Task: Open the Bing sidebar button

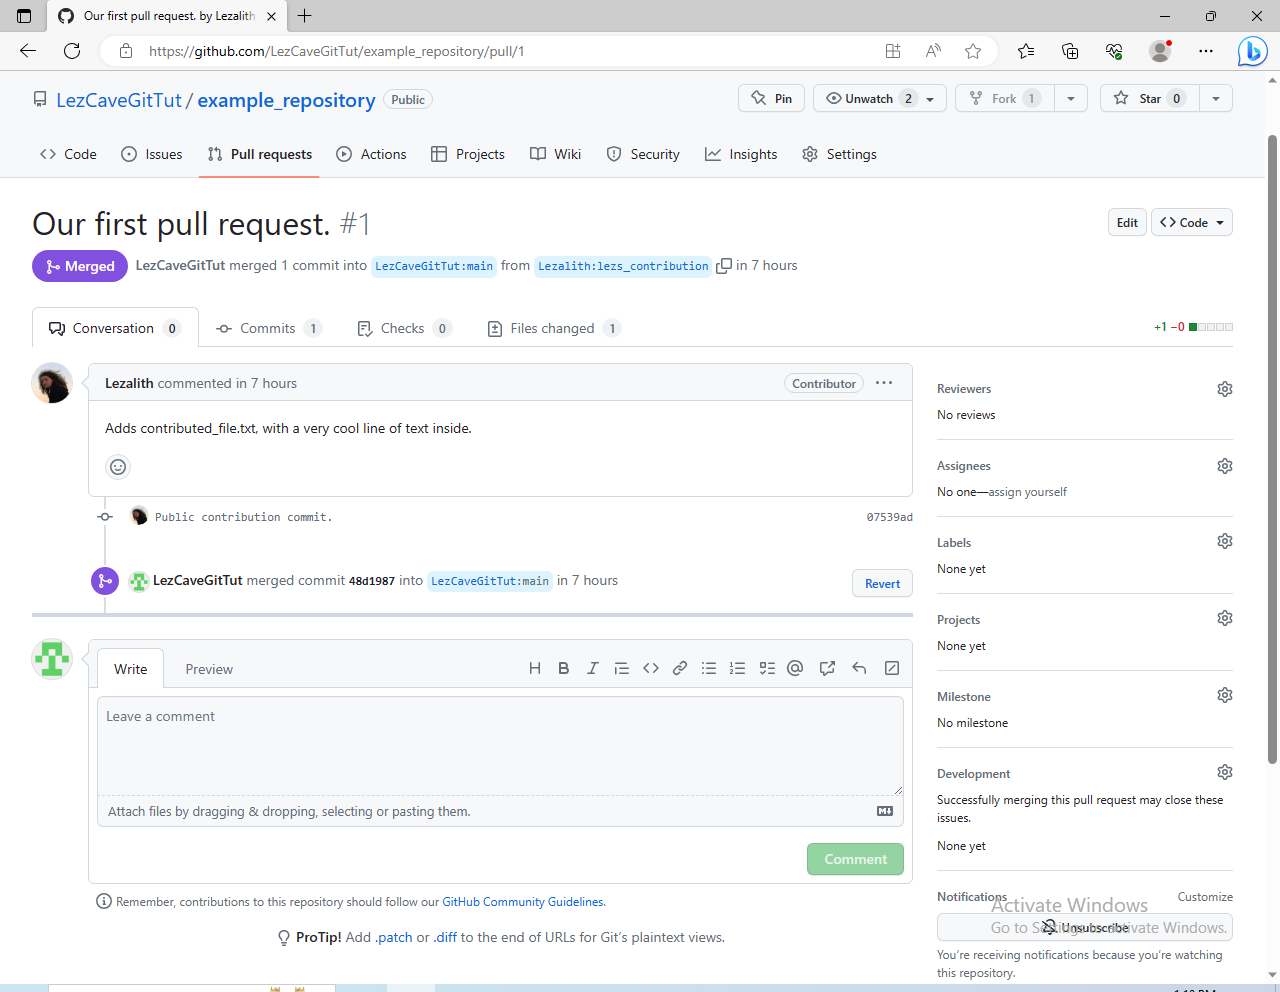Action: [x=1252, y=51]
